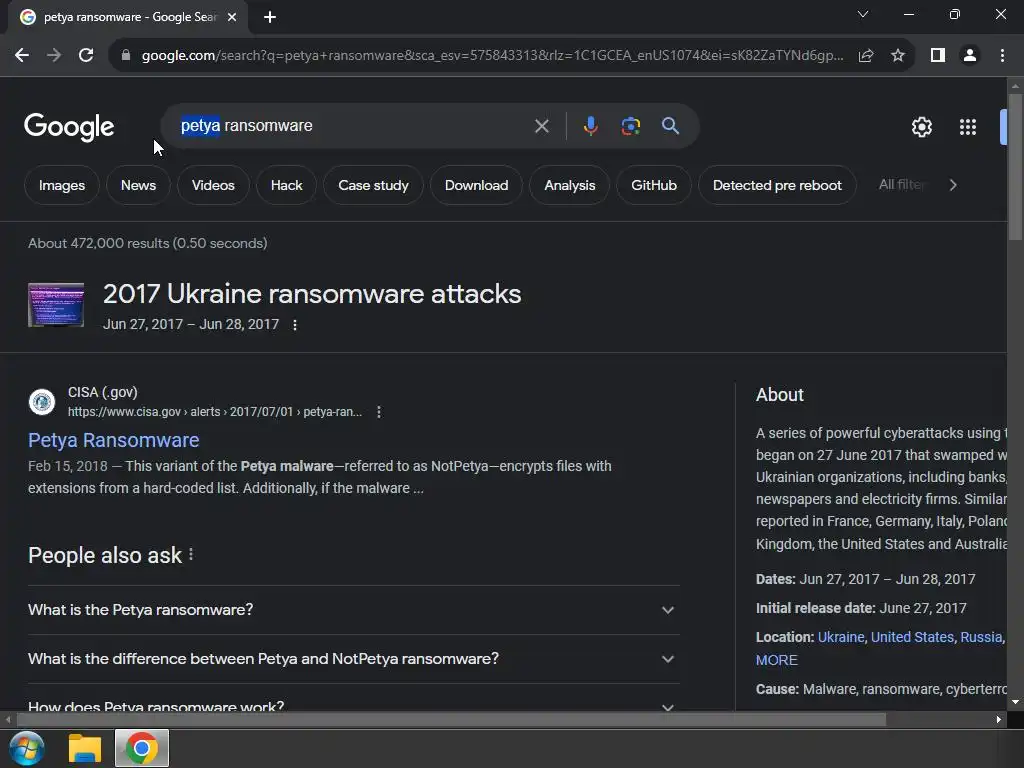The height and width of the screenshot is (768, 1024).
Task: Click the CISA site favicon
Action: 42,402
